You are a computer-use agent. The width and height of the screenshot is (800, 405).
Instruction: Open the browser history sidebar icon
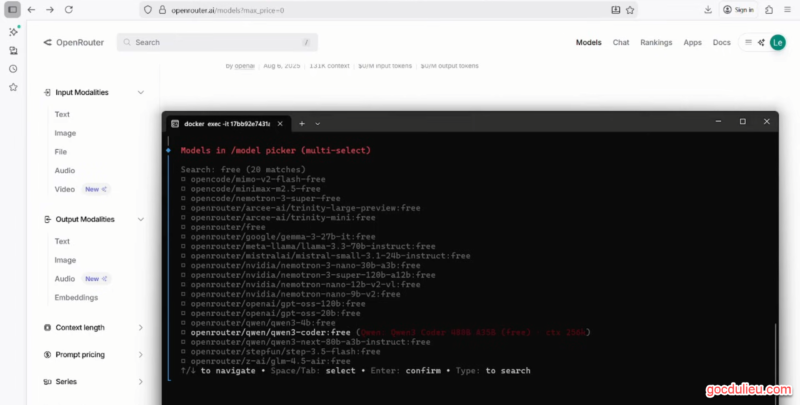click(x=13, y=69)
